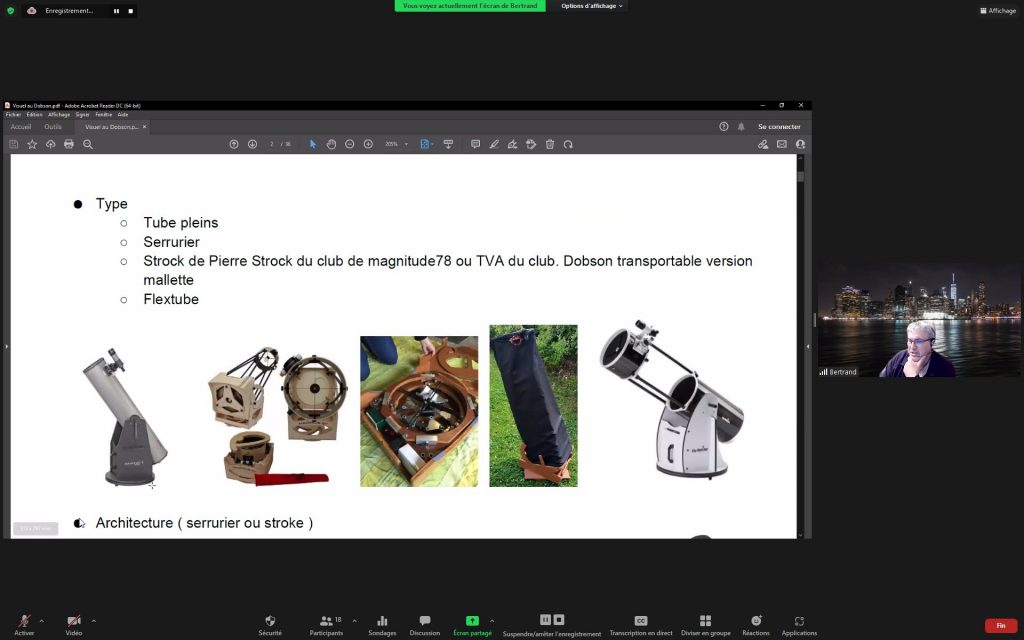The height and width of the screenshot is (640, 1024).
Task: Enable Transcription en direct captions
Action: point(641,625)
